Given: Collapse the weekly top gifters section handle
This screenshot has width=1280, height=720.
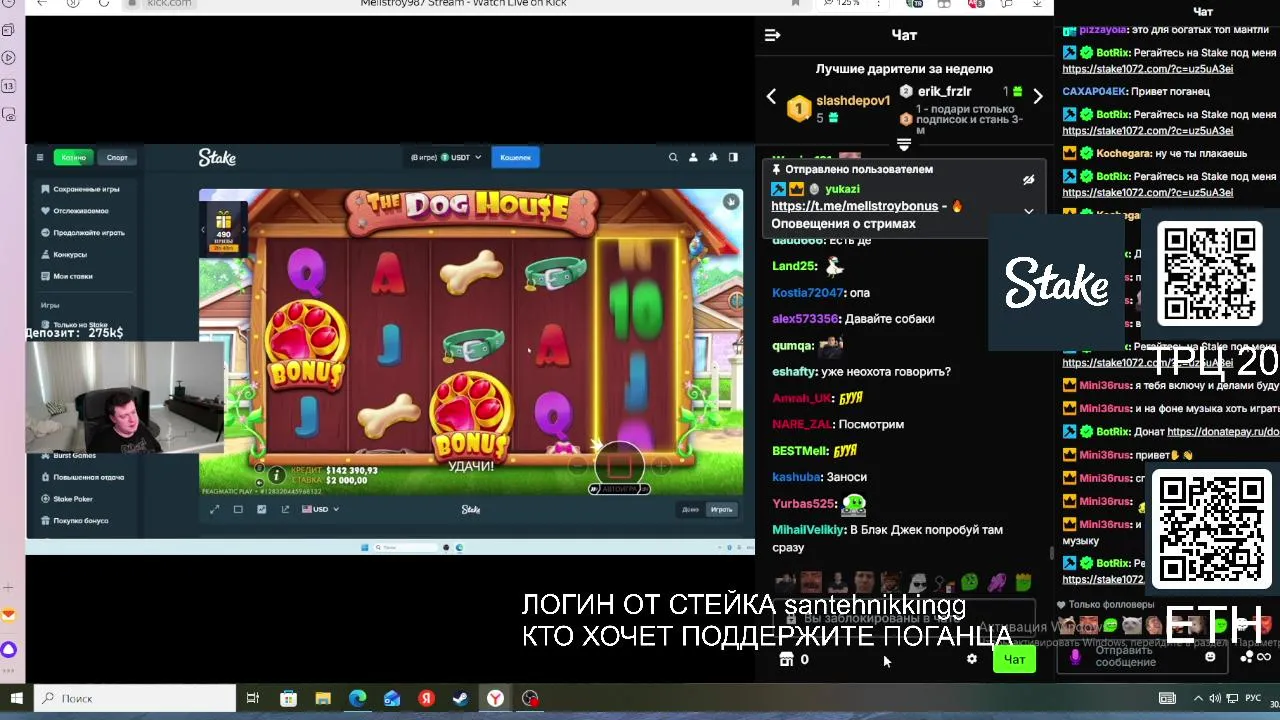Looking at the screenshot, I should tap(904, 145).
